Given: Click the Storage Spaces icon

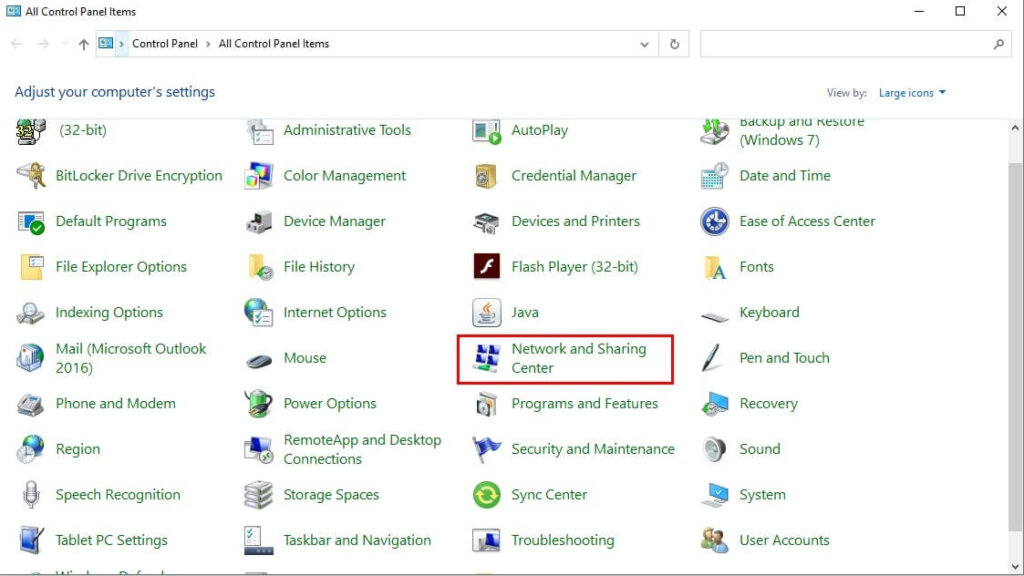Looking at the screenshot, I should pyautogui.click(x=259, y=494).
